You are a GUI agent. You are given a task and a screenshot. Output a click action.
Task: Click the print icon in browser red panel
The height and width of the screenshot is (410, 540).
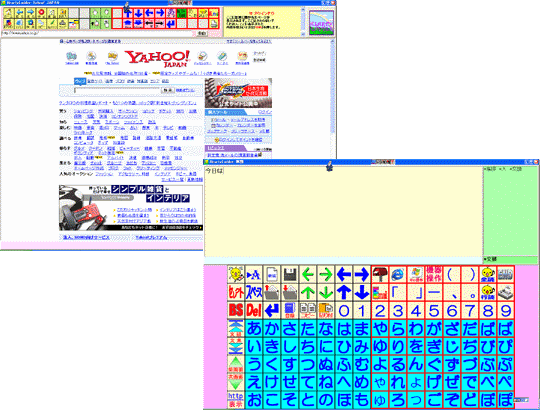pyautogui.click(x=214, y=24)
